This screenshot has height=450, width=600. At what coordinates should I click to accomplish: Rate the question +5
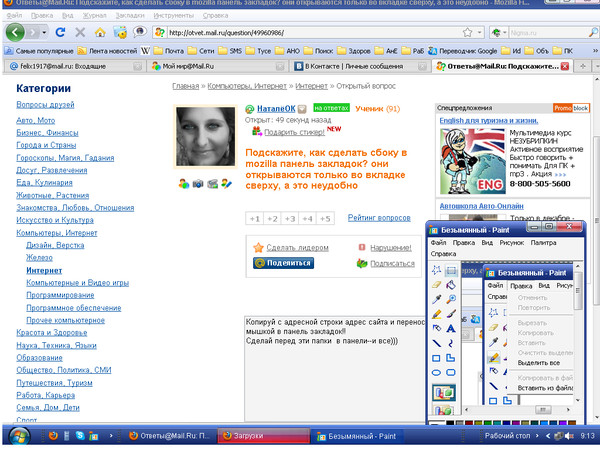[x=325, y=218]
